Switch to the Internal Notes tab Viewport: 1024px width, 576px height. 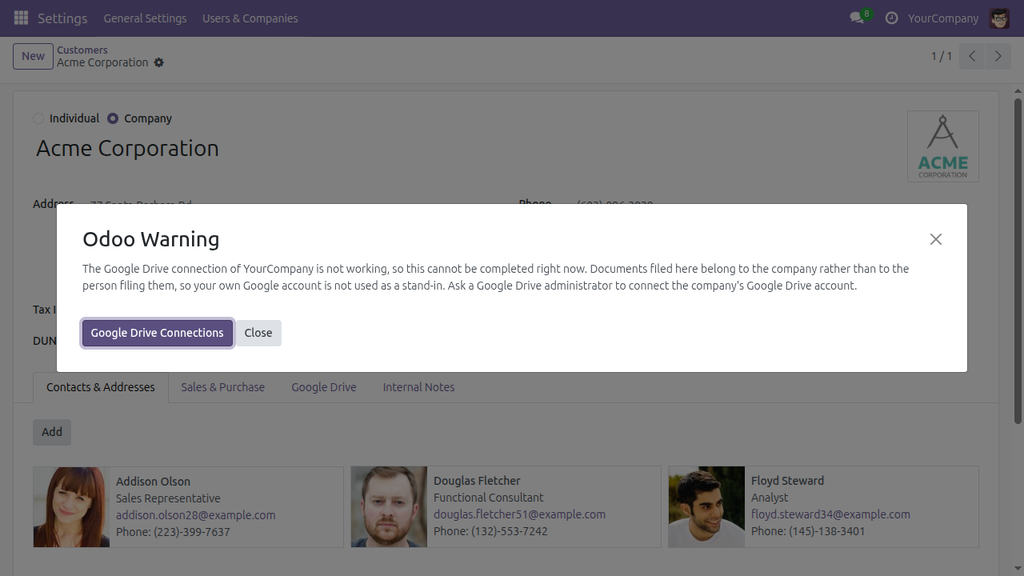coord(419,387)
